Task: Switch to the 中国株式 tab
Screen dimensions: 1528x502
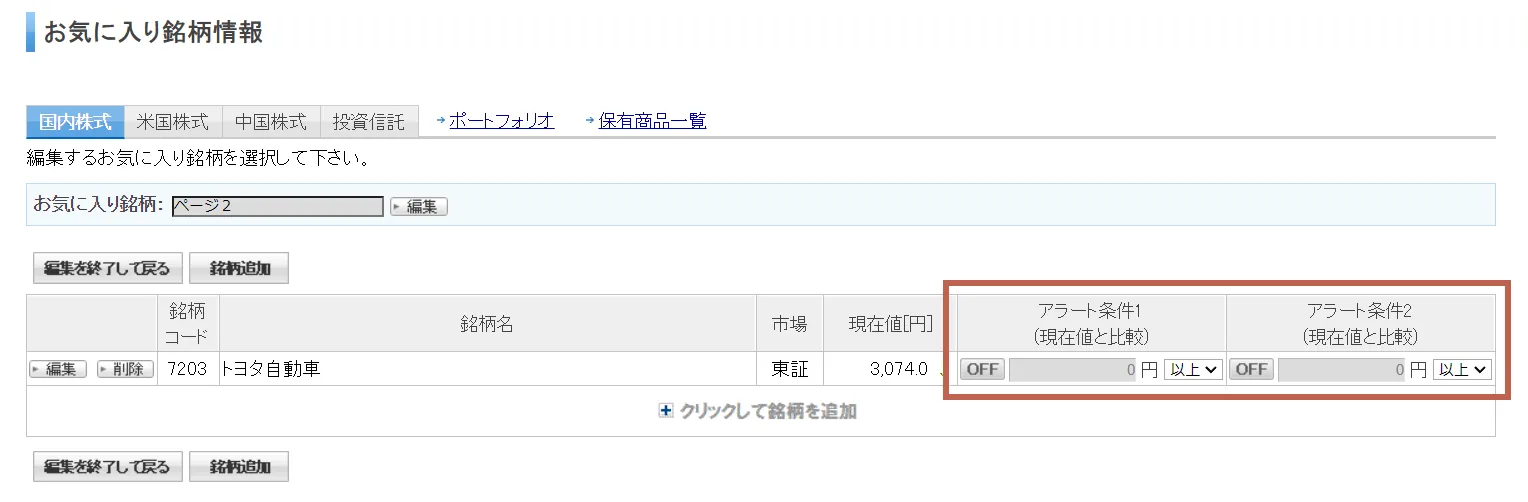Action: [271, 122]
